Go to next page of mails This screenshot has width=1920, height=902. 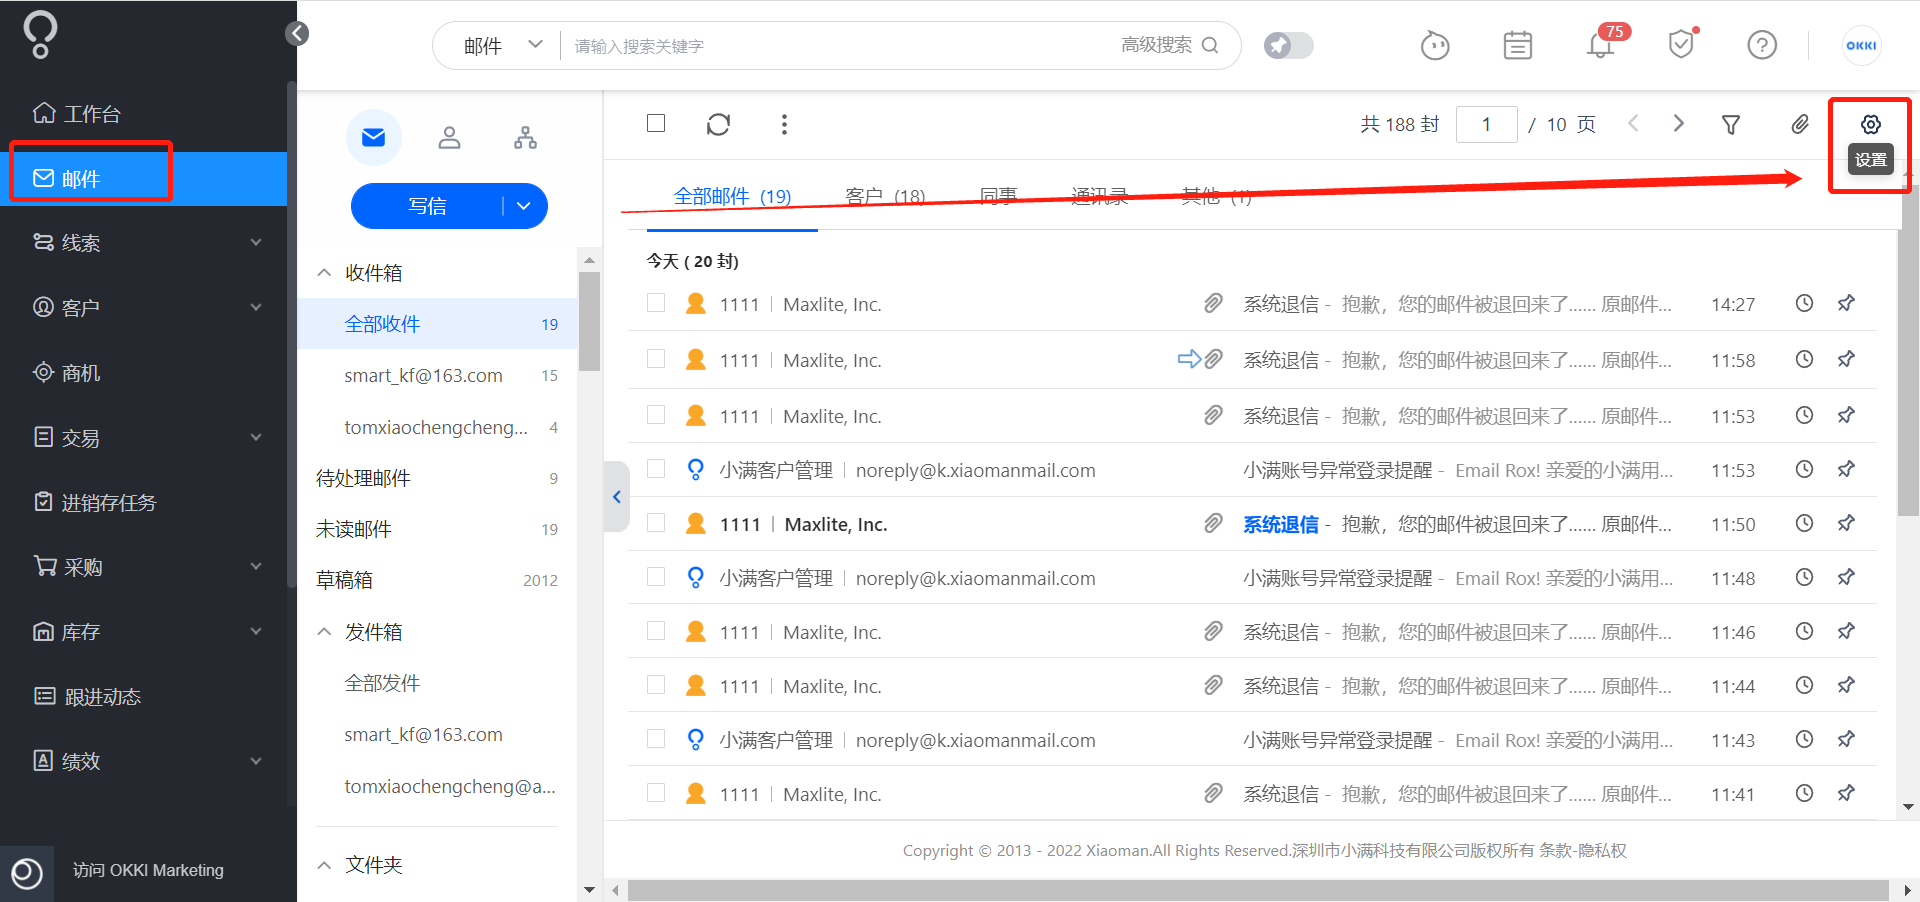(x=1679, y=123)
